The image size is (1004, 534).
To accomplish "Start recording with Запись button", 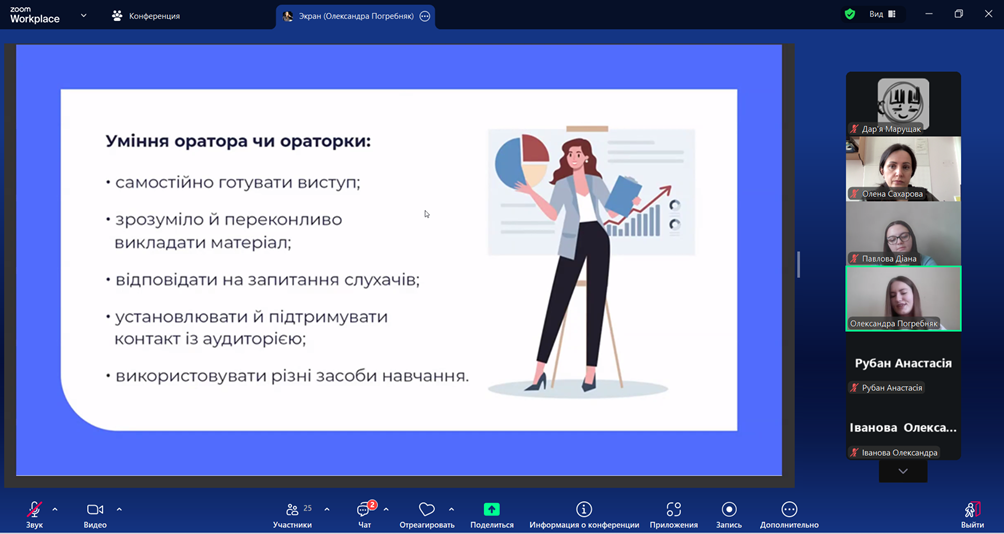I will point(729,514).
